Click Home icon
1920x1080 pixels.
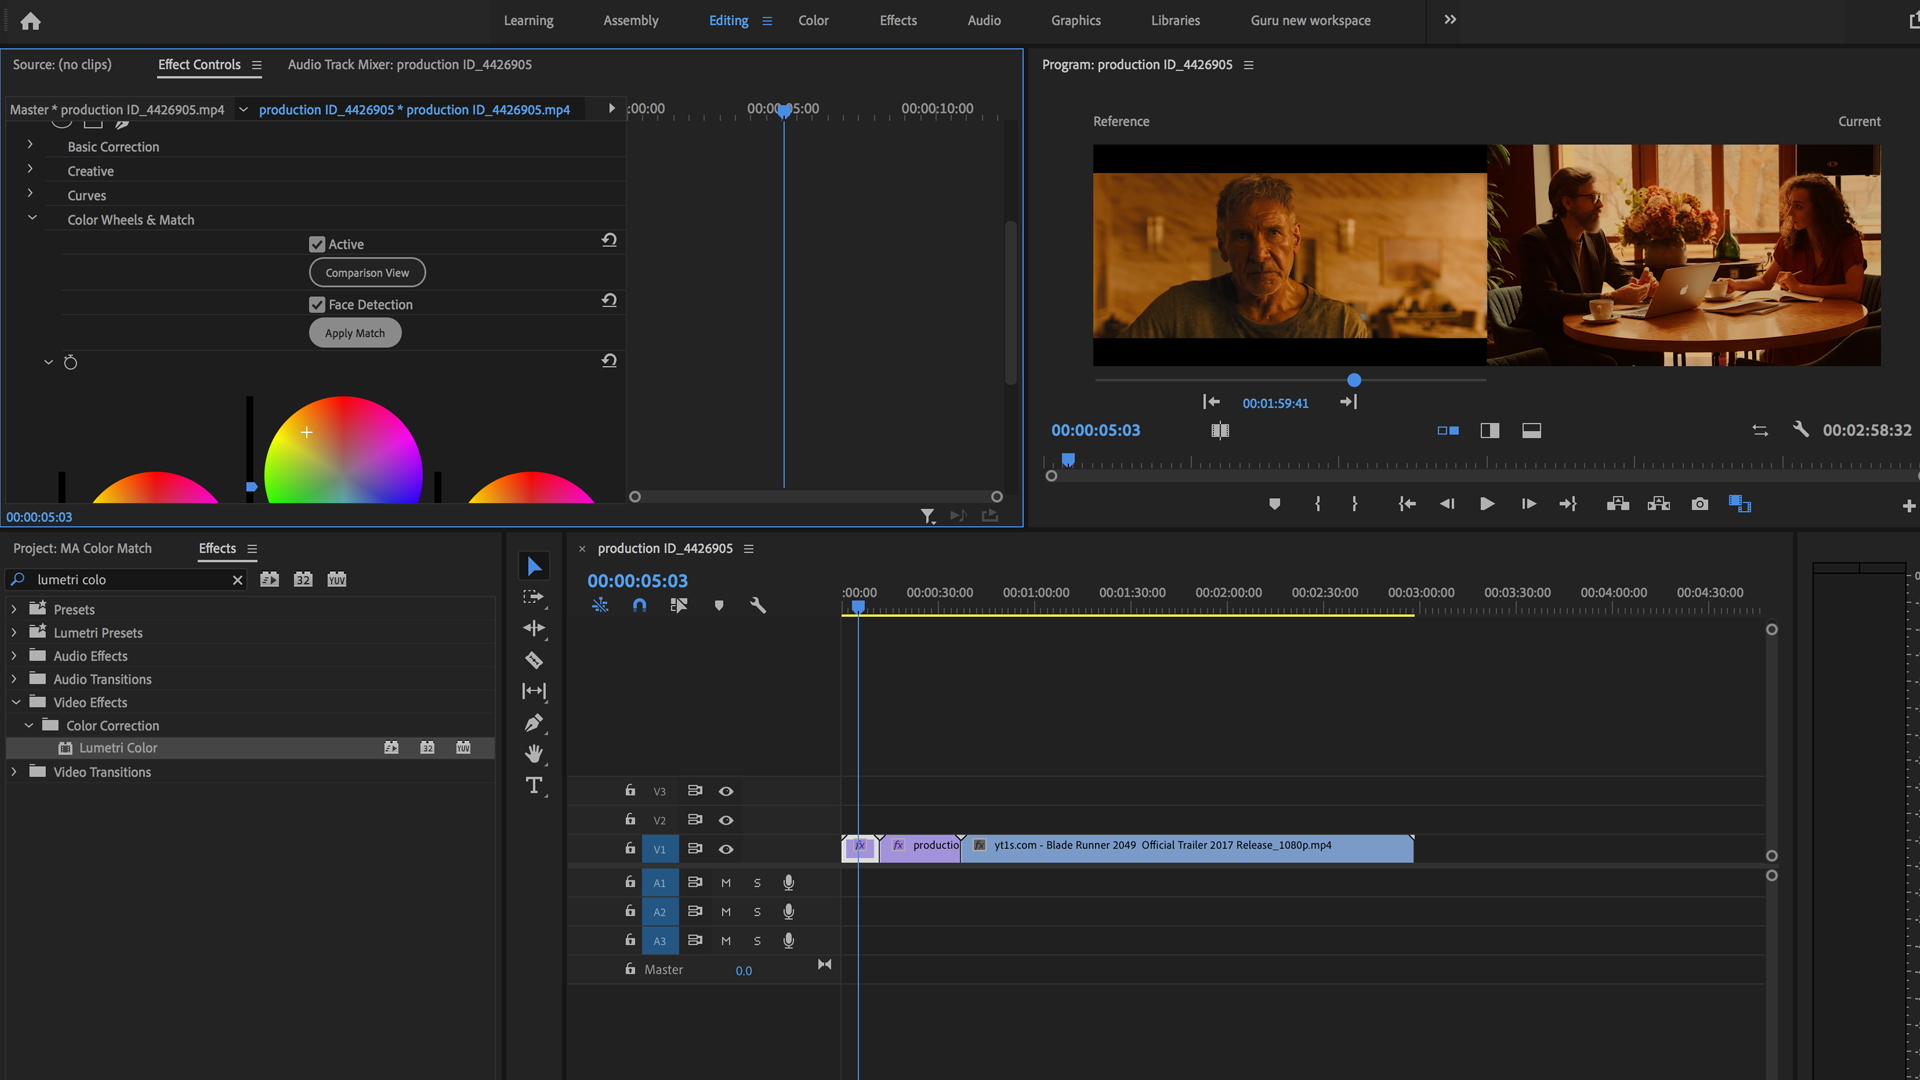coord(30,20)
